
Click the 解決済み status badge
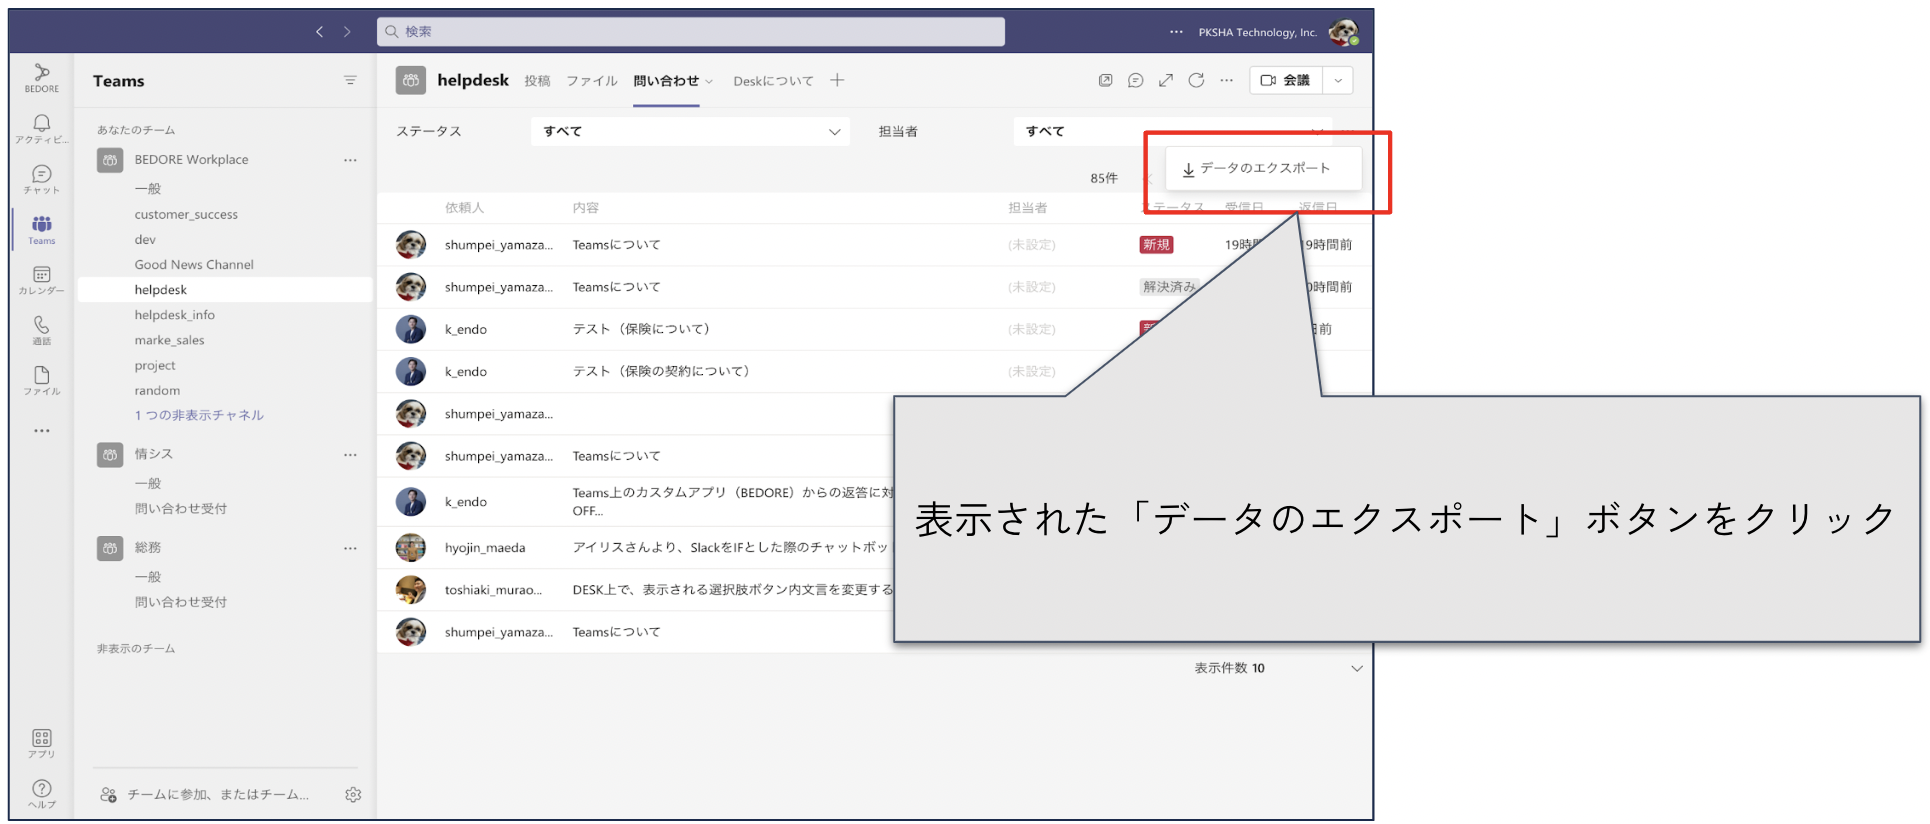[x=1169, y=287]
